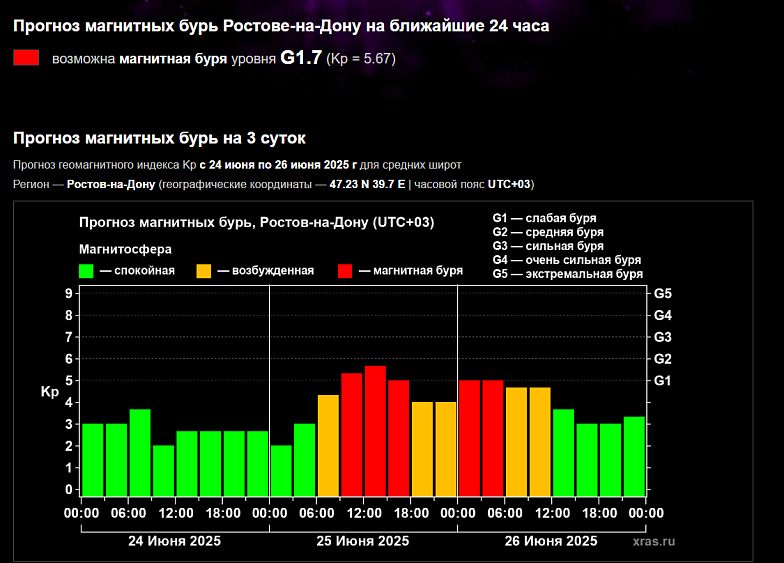The height and width of the screenshot is (563, 784).
Task: Click the bold text 'с 24 июня по 26 июня 2025 г'
Action: coord(278,164)
